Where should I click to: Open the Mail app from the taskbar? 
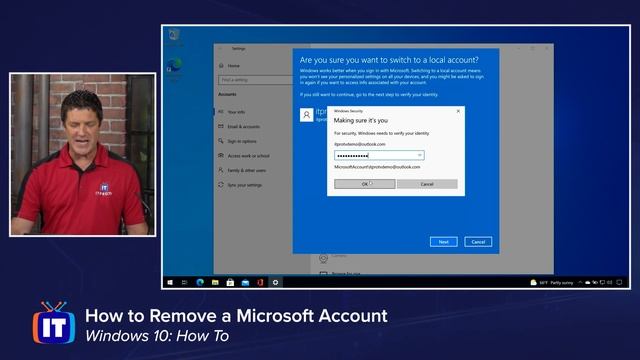tap(245, 282)
